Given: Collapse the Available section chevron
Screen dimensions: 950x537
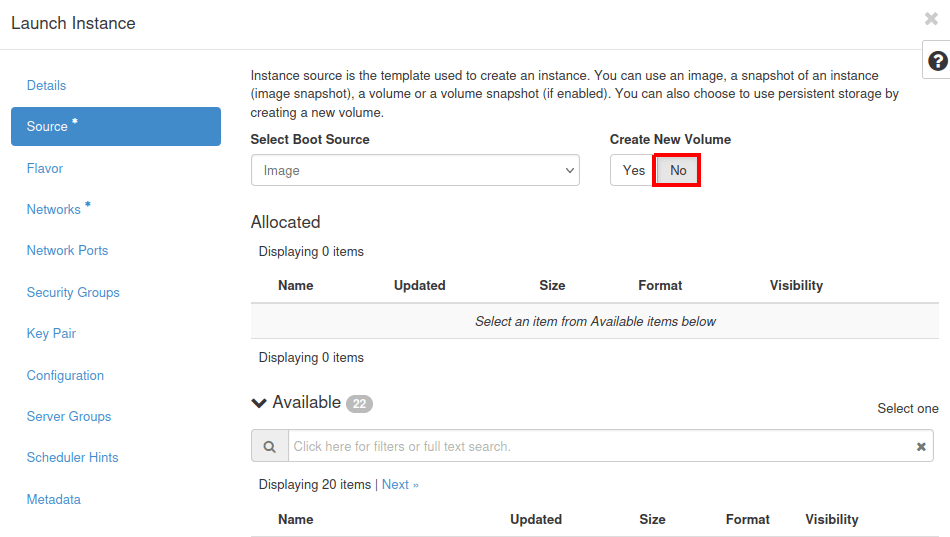Looking at the screenshot, I should (259, 403).
